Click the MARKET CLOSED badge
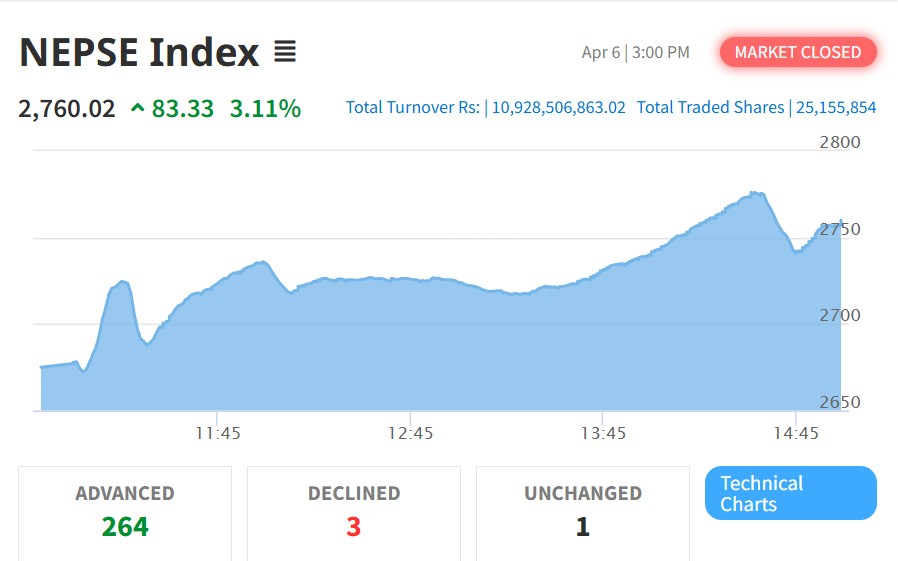Screen dimensions: 898x561 [797, 52]
